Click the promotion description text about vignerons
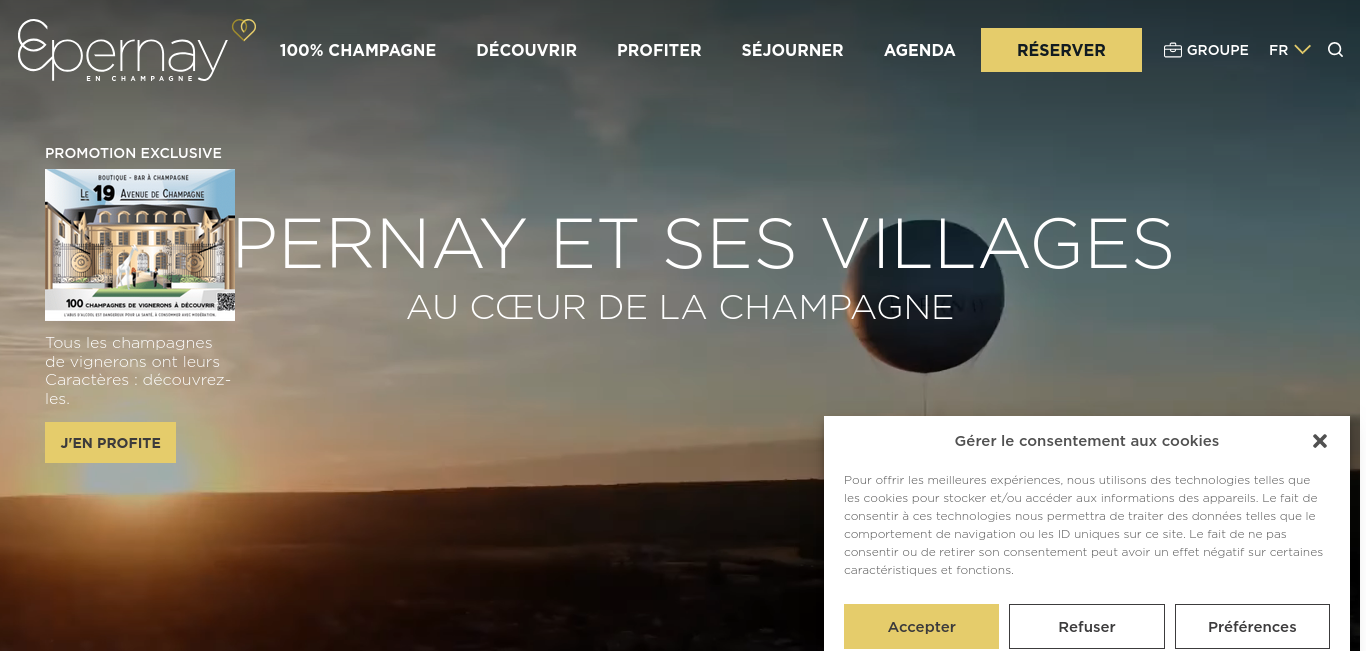This screenshot has width=1366, height=651. pos(138,371)
